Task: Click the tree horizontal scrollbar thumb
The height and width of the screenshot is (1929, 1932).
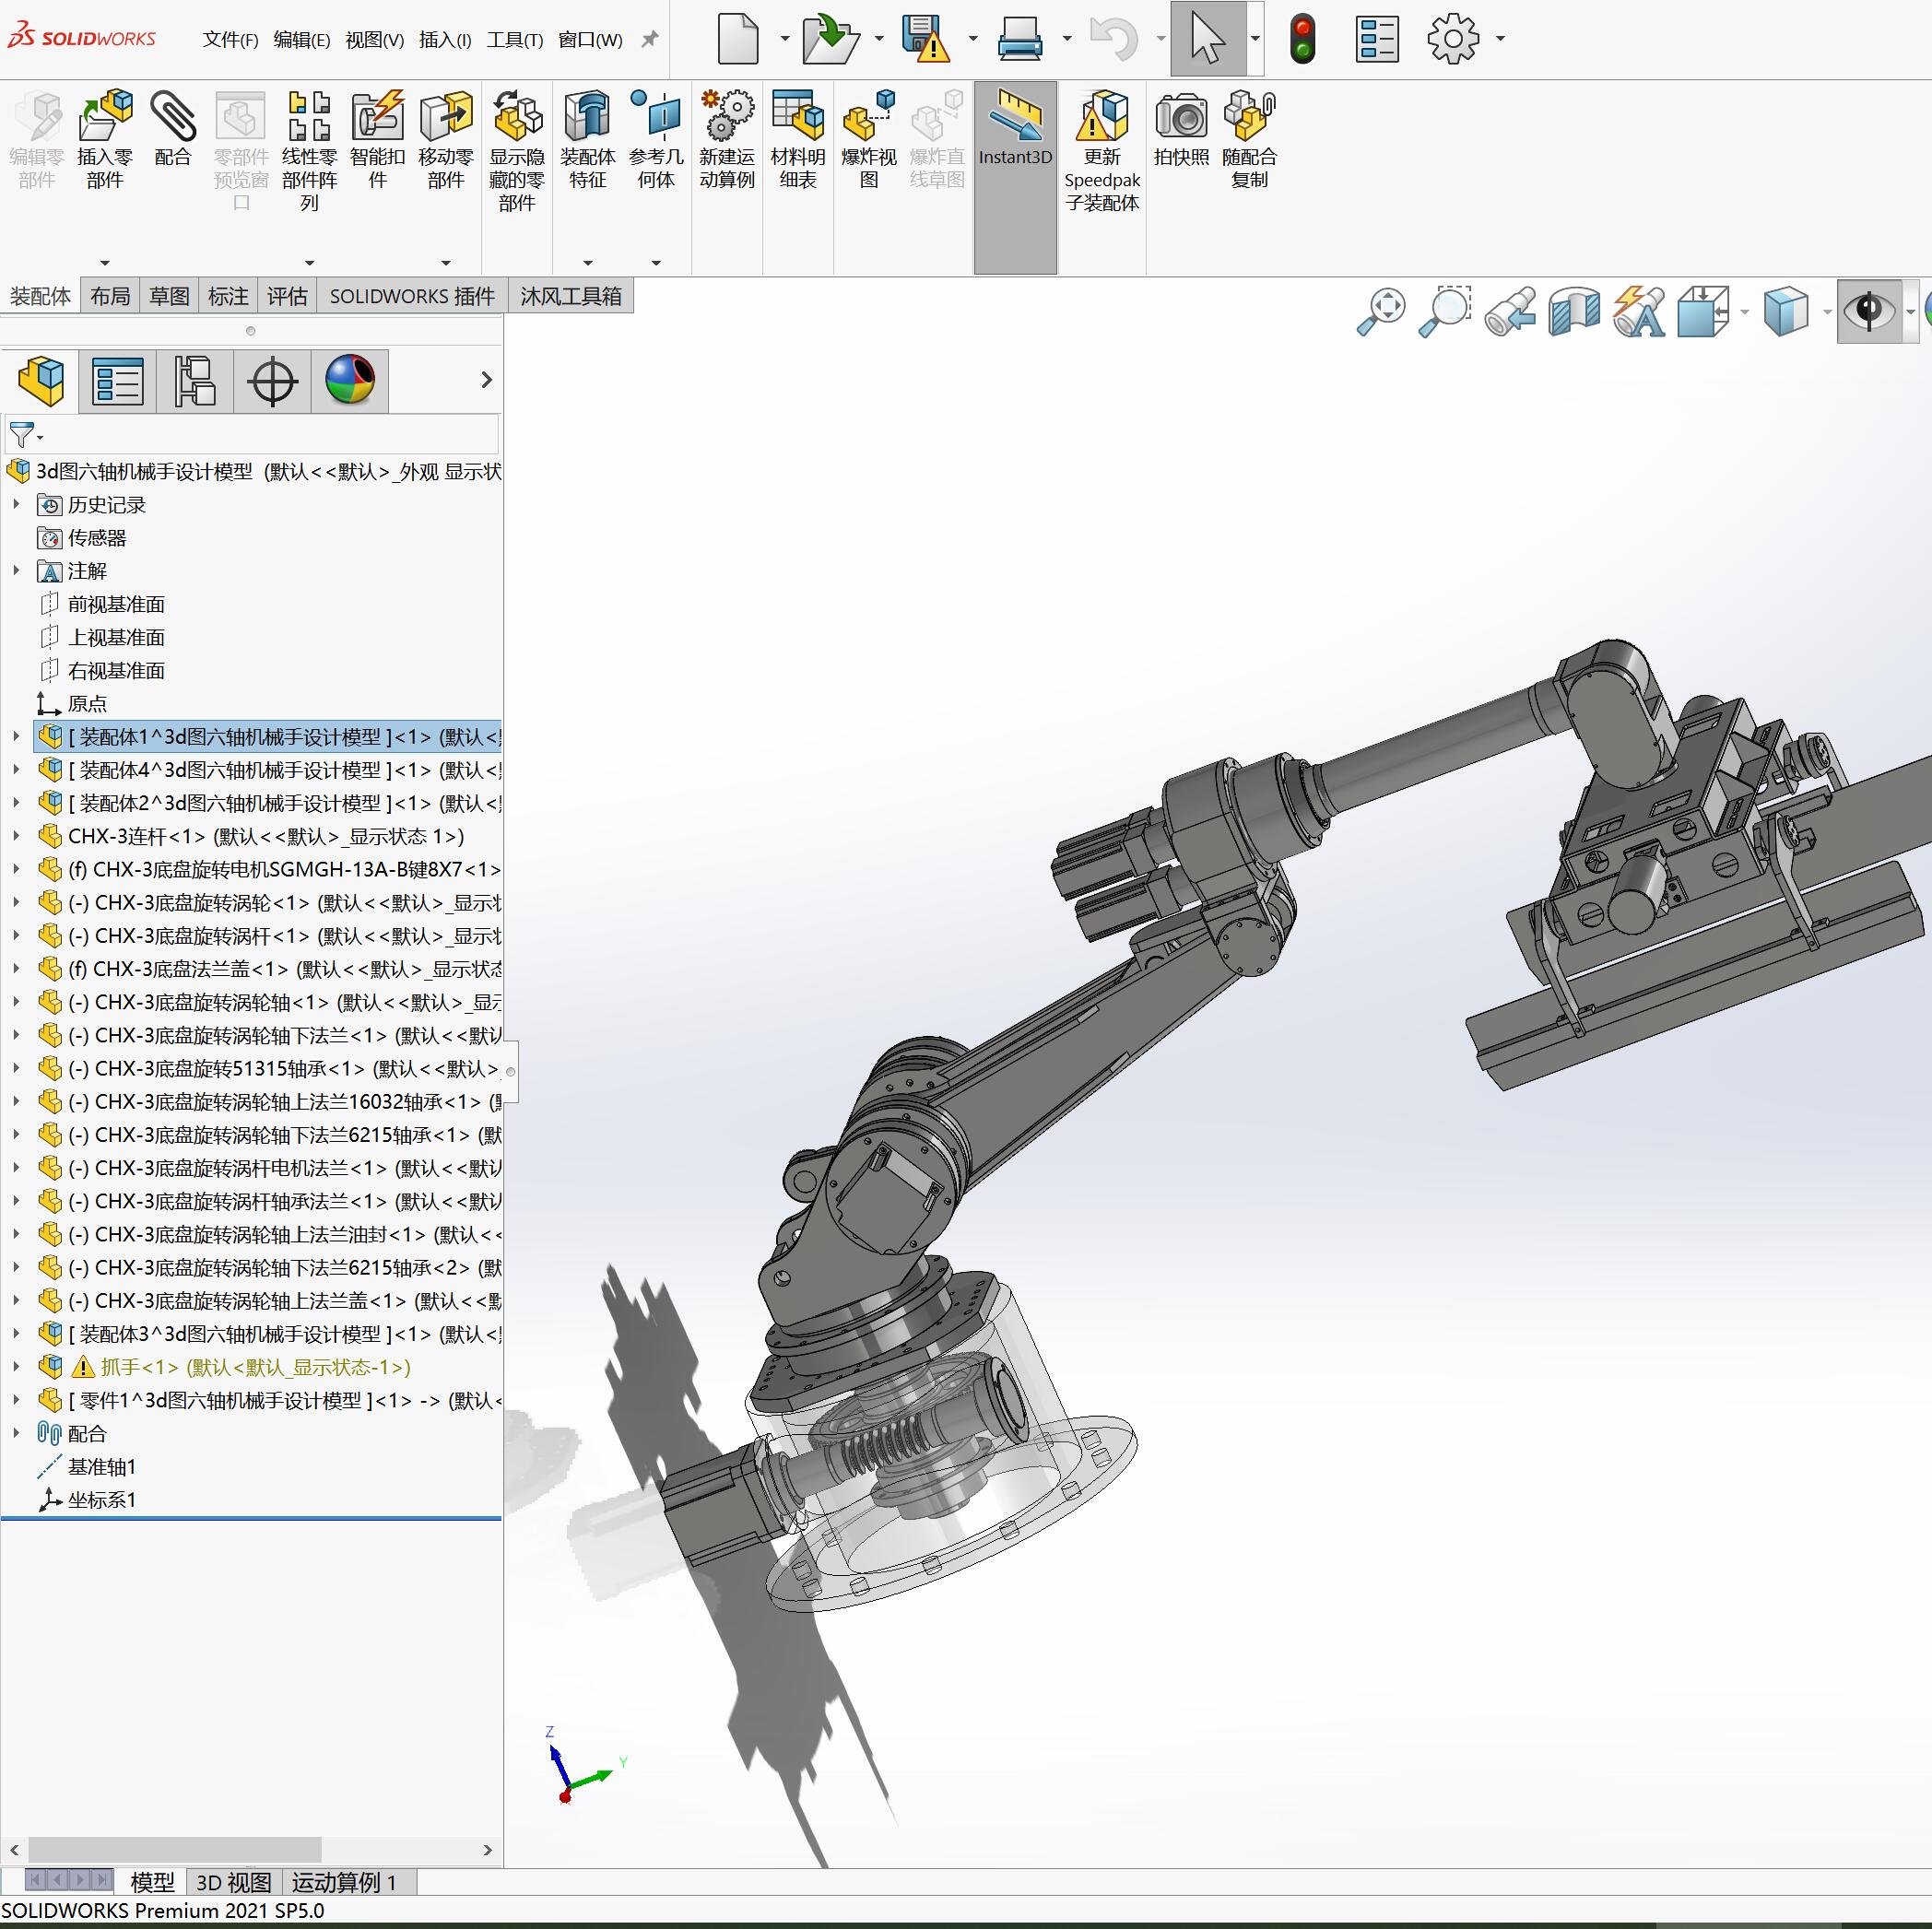Action: click(x=175, y=1849)
